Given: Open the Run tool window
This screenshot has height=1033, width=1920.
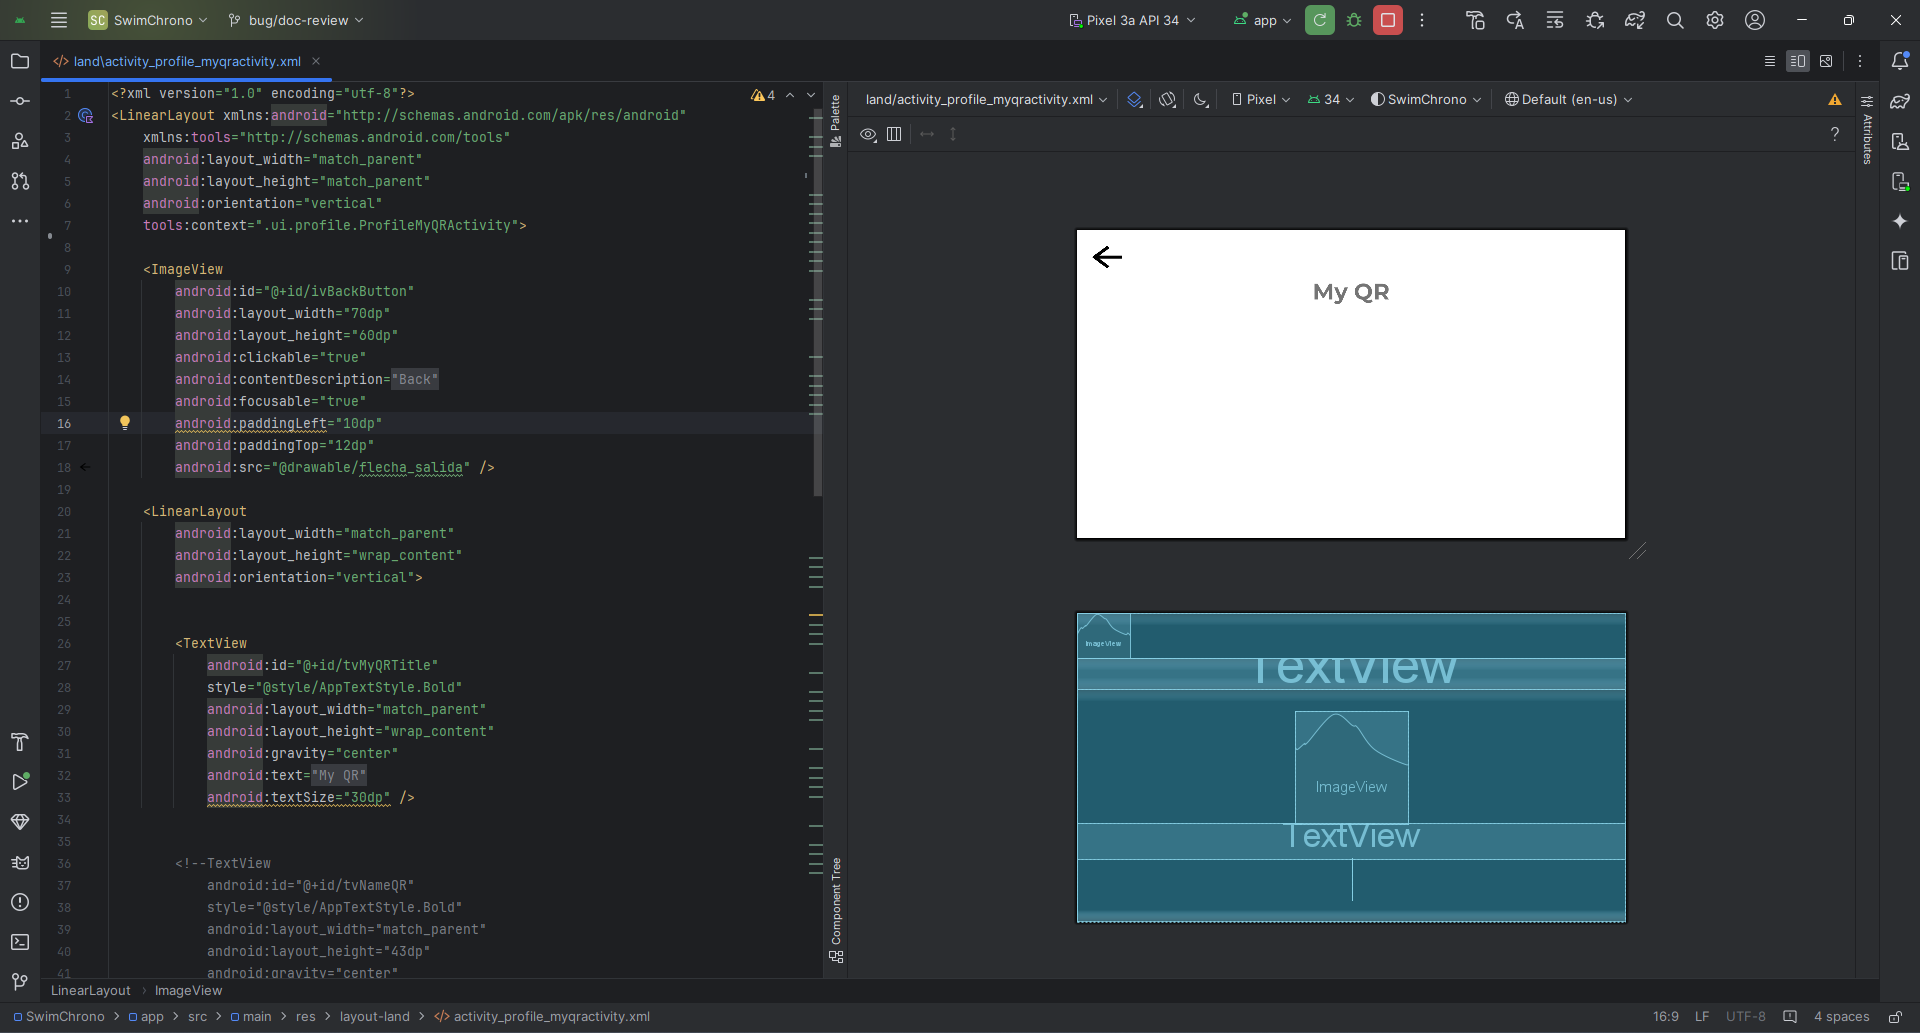Looking at the screenshot, I should click(20, 782).
